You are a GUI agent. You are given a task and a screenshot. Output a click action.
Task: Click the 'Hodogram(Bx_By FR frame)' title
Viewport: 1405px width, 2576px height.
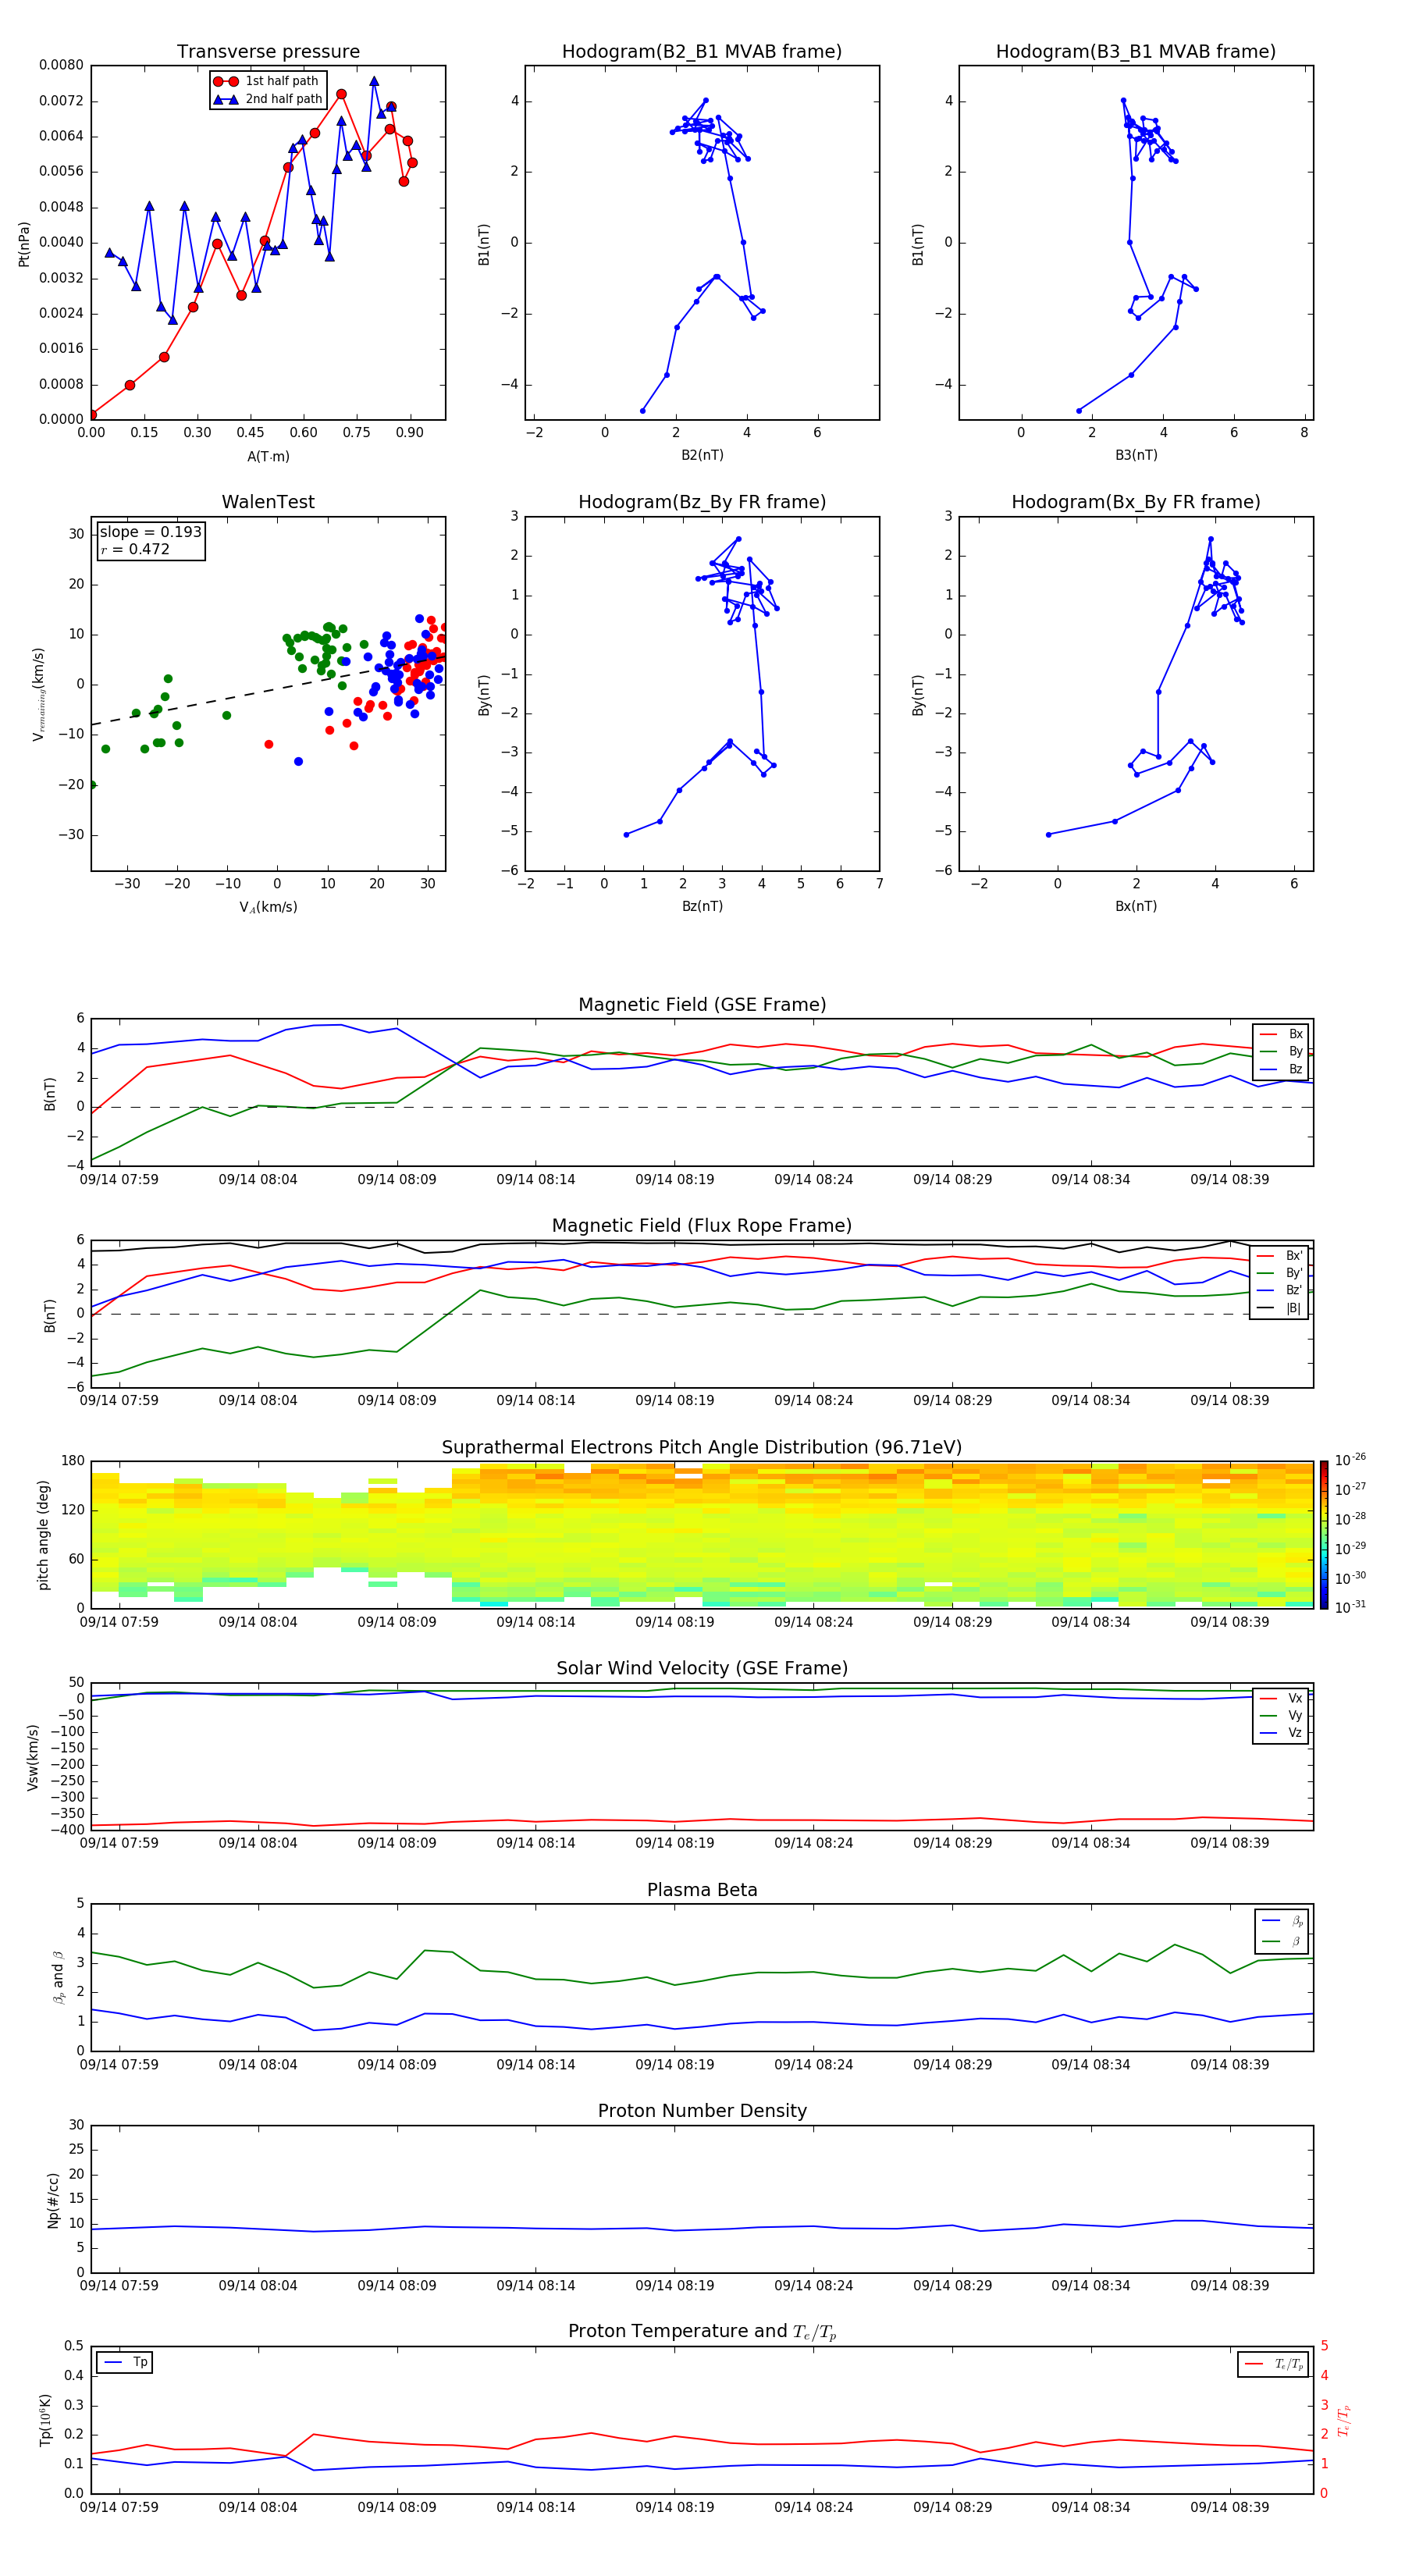pos(1136,502)
